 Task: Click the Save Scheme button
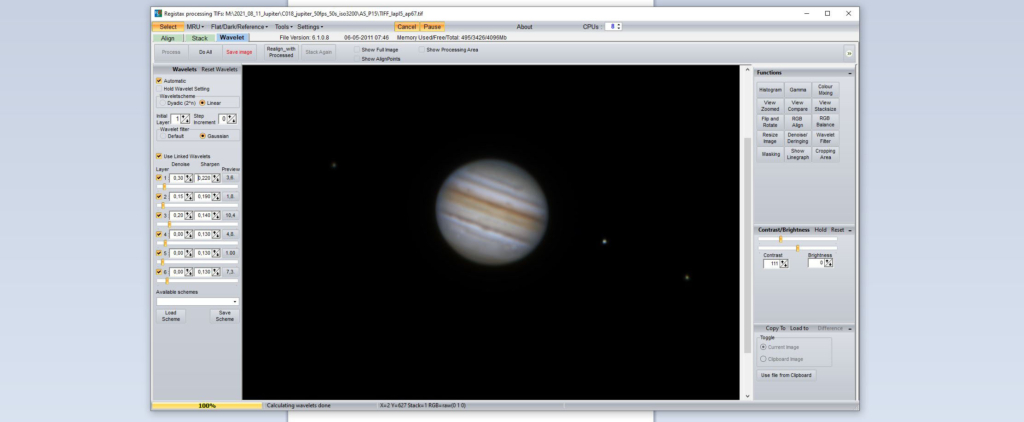[x=225, y=316]
